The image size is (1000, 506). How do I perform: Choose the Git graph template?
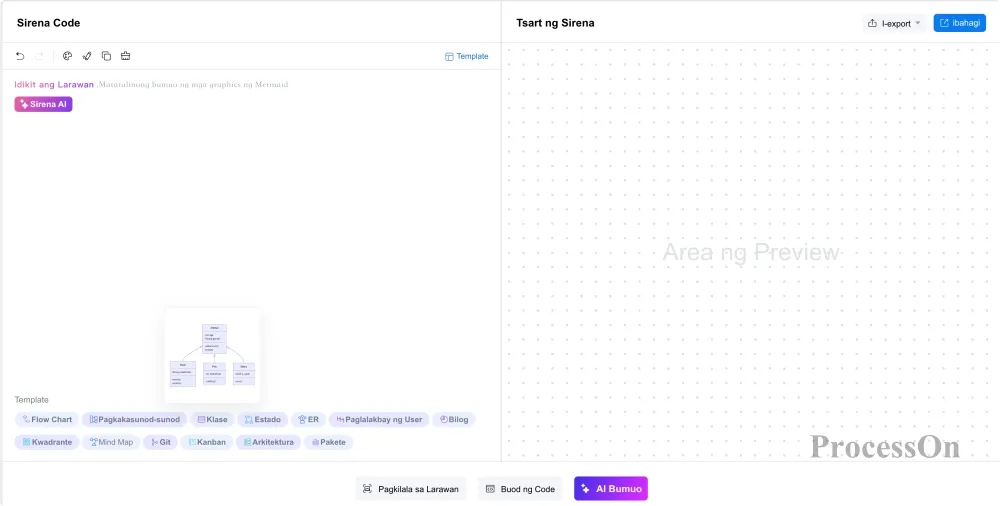161,442
